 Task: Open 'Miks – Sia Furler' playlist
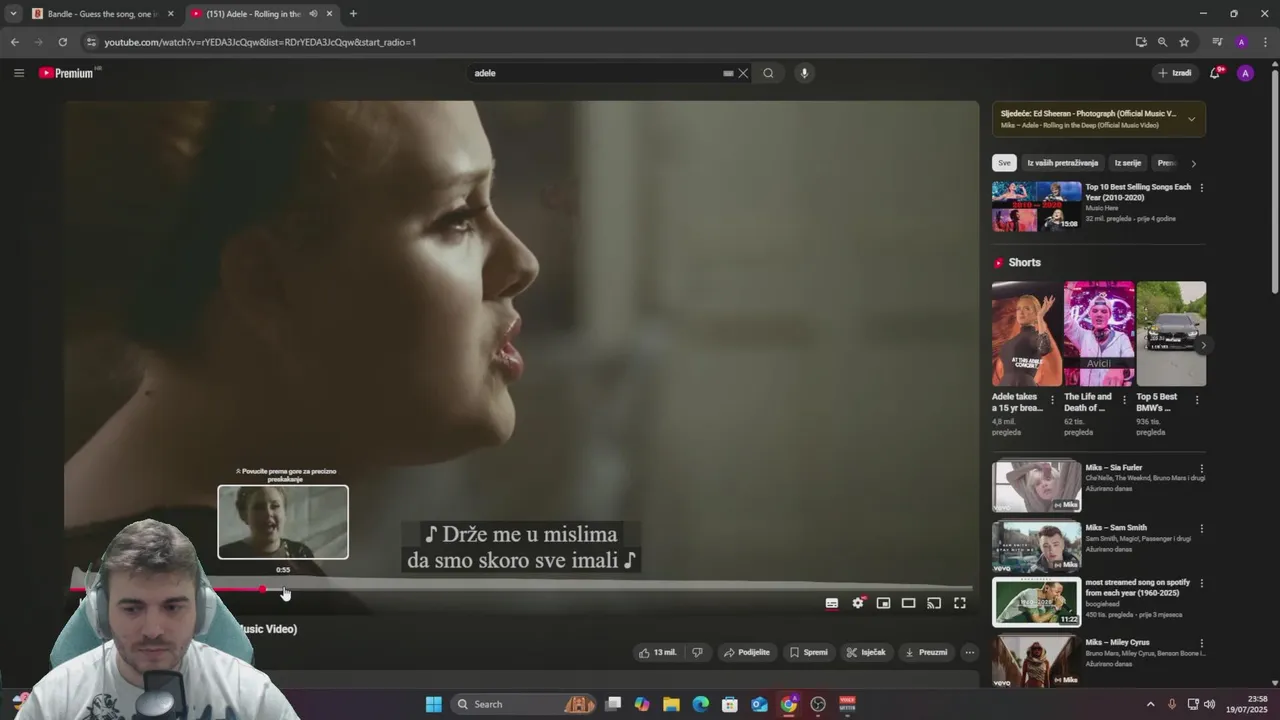pos(1036,486)
